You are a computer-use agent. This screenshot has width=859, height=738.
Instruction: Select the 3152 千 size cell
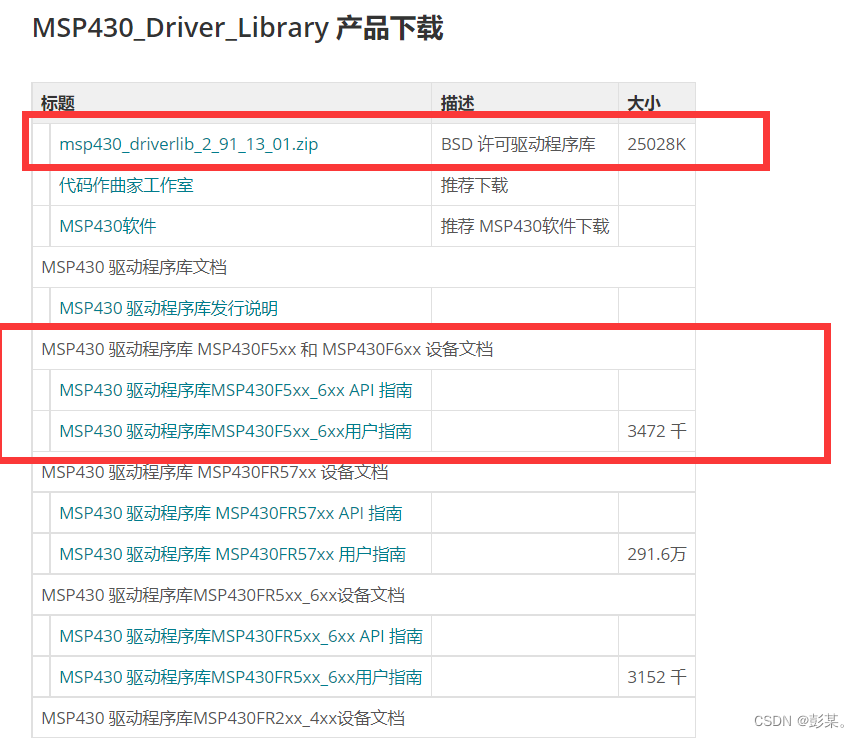[657, 677]
